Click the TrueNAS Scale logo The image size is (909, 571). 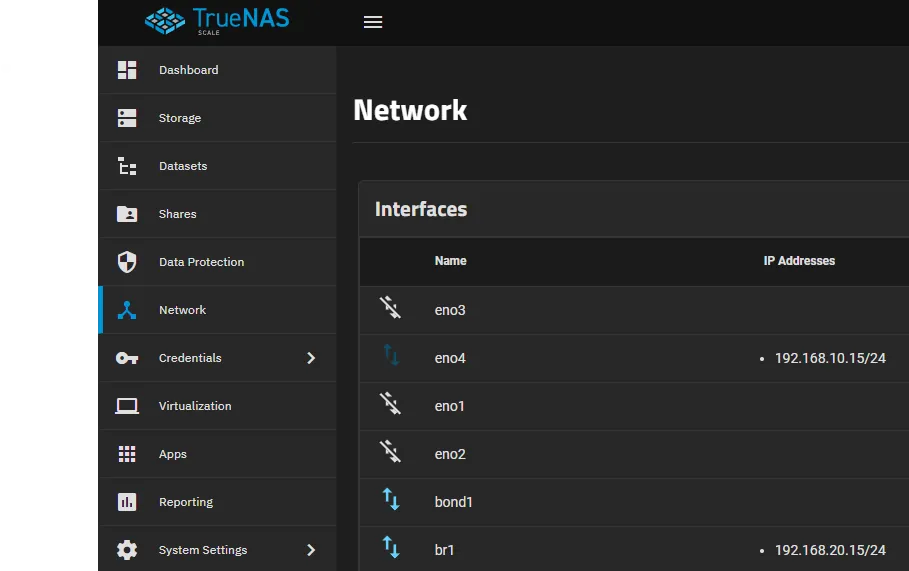point(216,21)
